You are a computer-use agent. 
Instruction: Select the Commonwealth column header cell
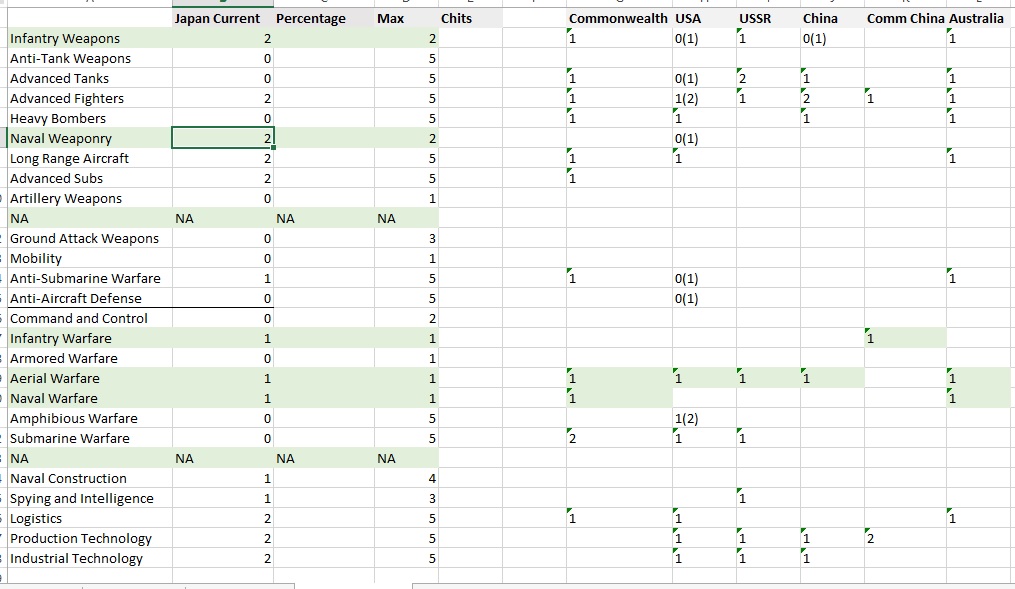[618, 18]
